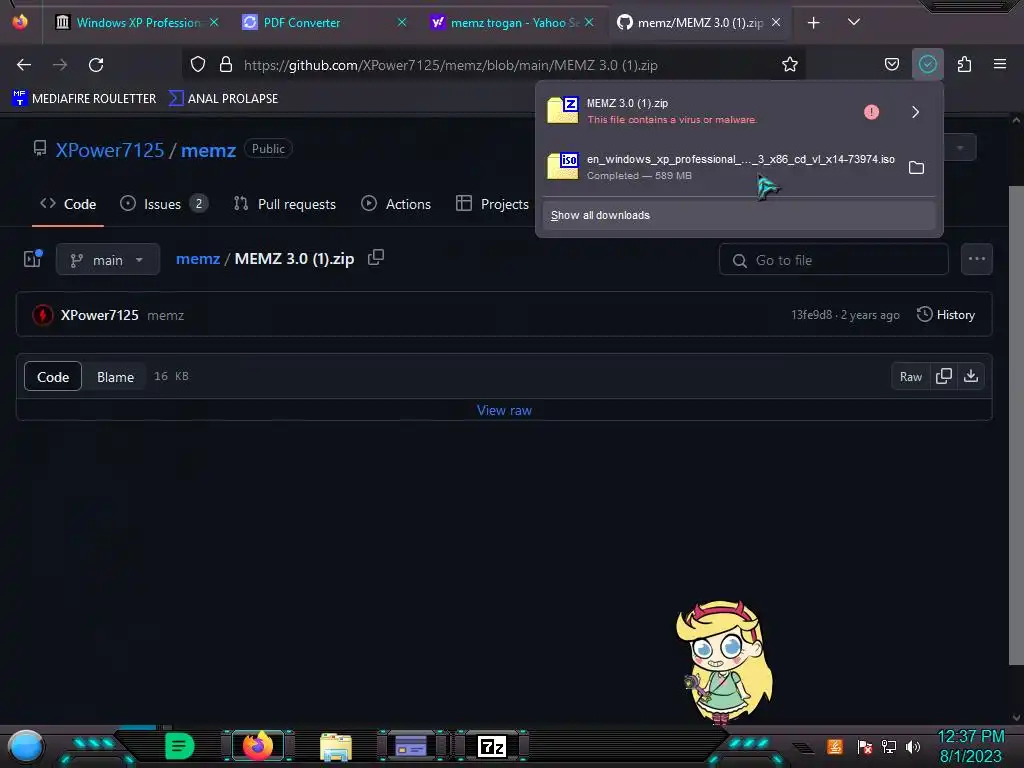Copy raw file contents icon
Screen dimensions: 1024x768
[x=944, y=377]
